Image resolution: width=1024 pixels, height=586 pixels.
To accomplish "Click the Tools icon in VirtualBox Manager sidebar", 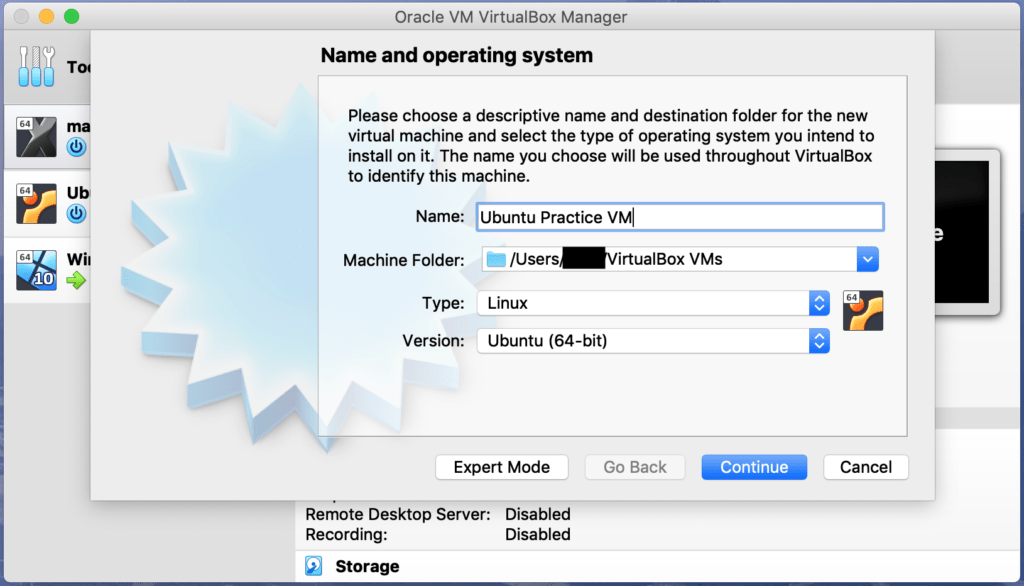I will [x=37, y=66].
